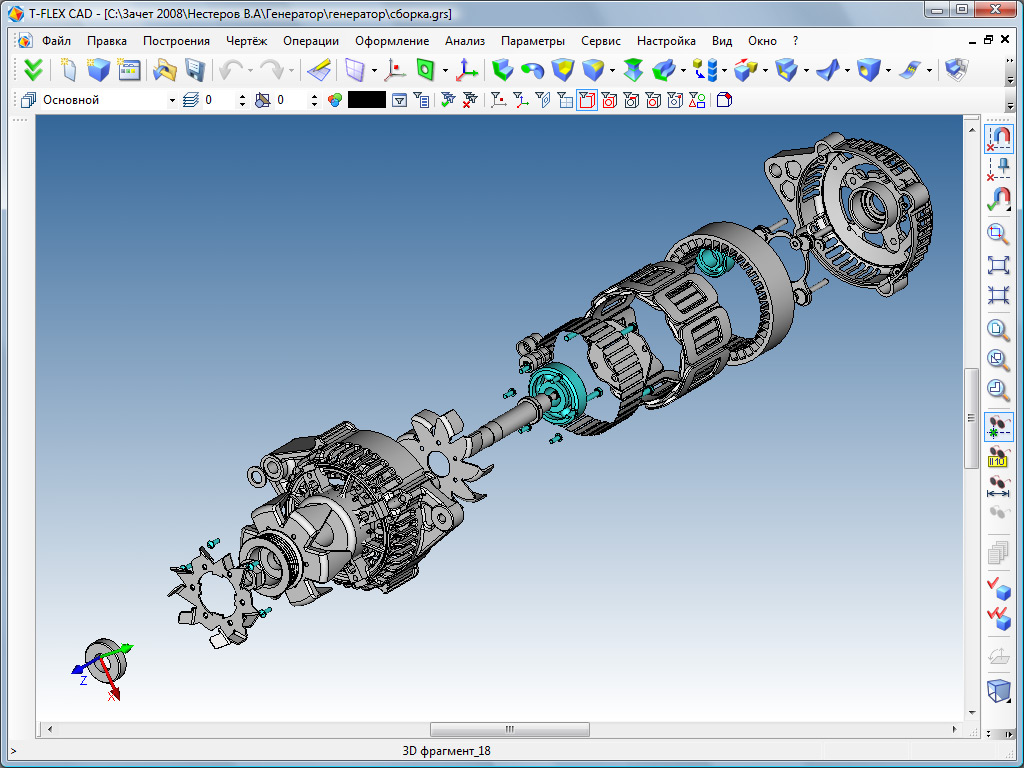The height and width of the screenshot is (768, 1024).
Task: Toggle the highlighted glasses visibility mode
Action: pos(999,427)
